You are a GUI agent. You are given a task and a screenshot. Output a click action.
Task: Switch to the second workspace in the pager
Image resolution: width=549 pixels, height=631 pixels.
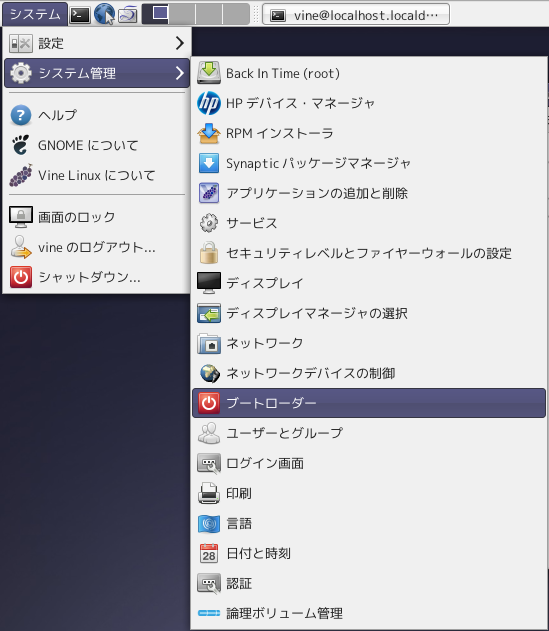pos(182,14)
